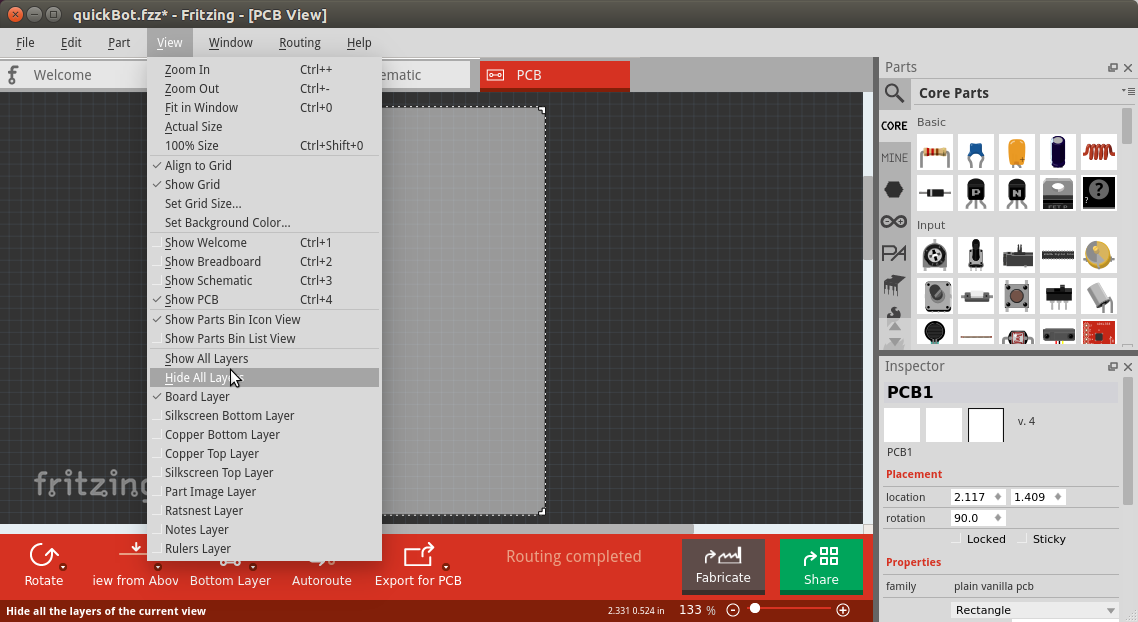Open the parts search magnifier
The height and width of the screenshot is (622, 1138).
point(894,93)
